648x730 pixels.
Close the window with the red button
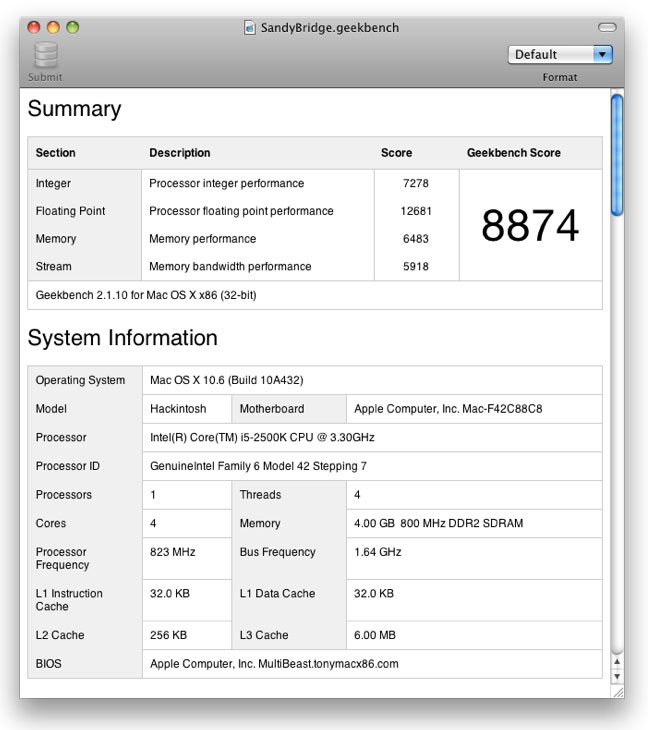point(35,28)
